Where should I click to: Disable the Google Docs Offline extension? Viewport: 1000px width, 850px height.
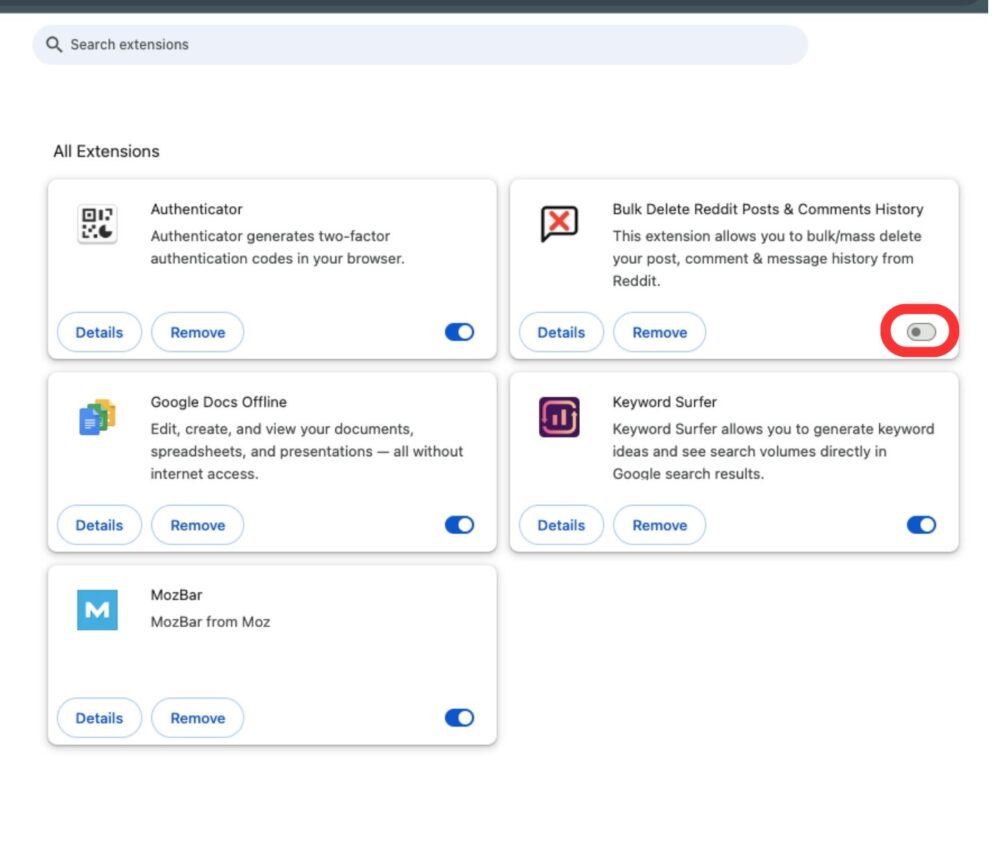point(457,524)
